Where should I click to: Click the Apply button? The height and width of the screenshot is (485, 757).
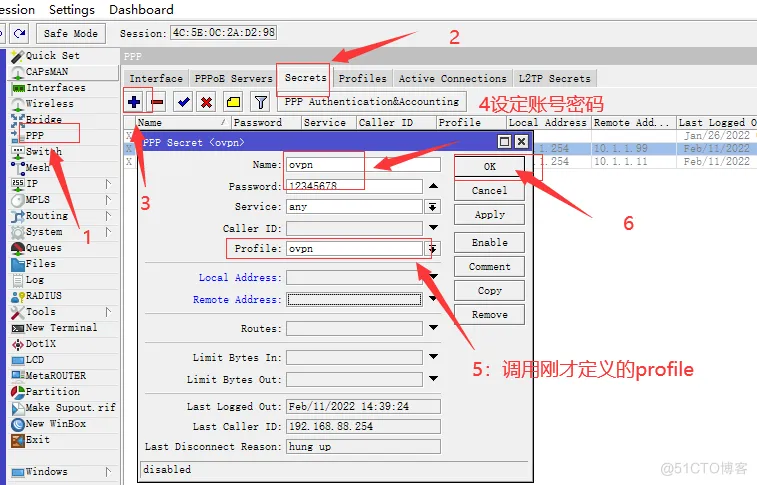(489, 215)
